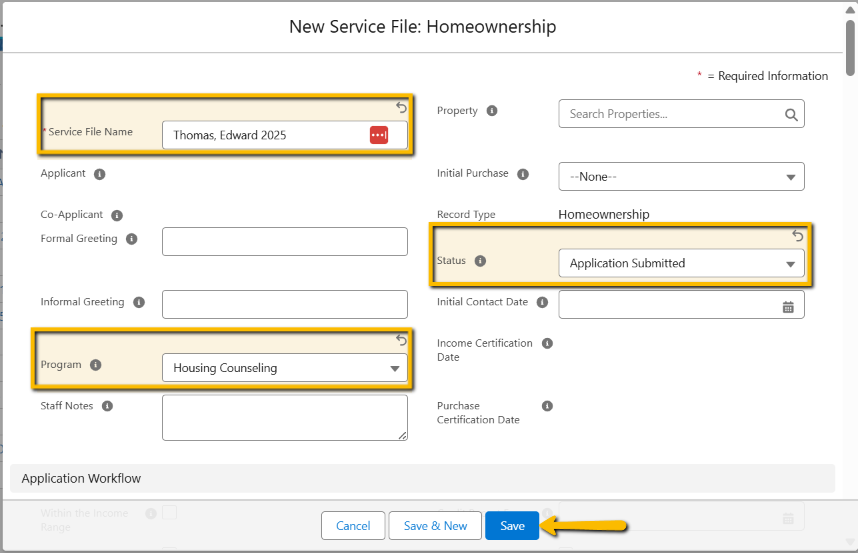
Task: Open the Initial Purchase dropdown
Action: tap(681, 177)
